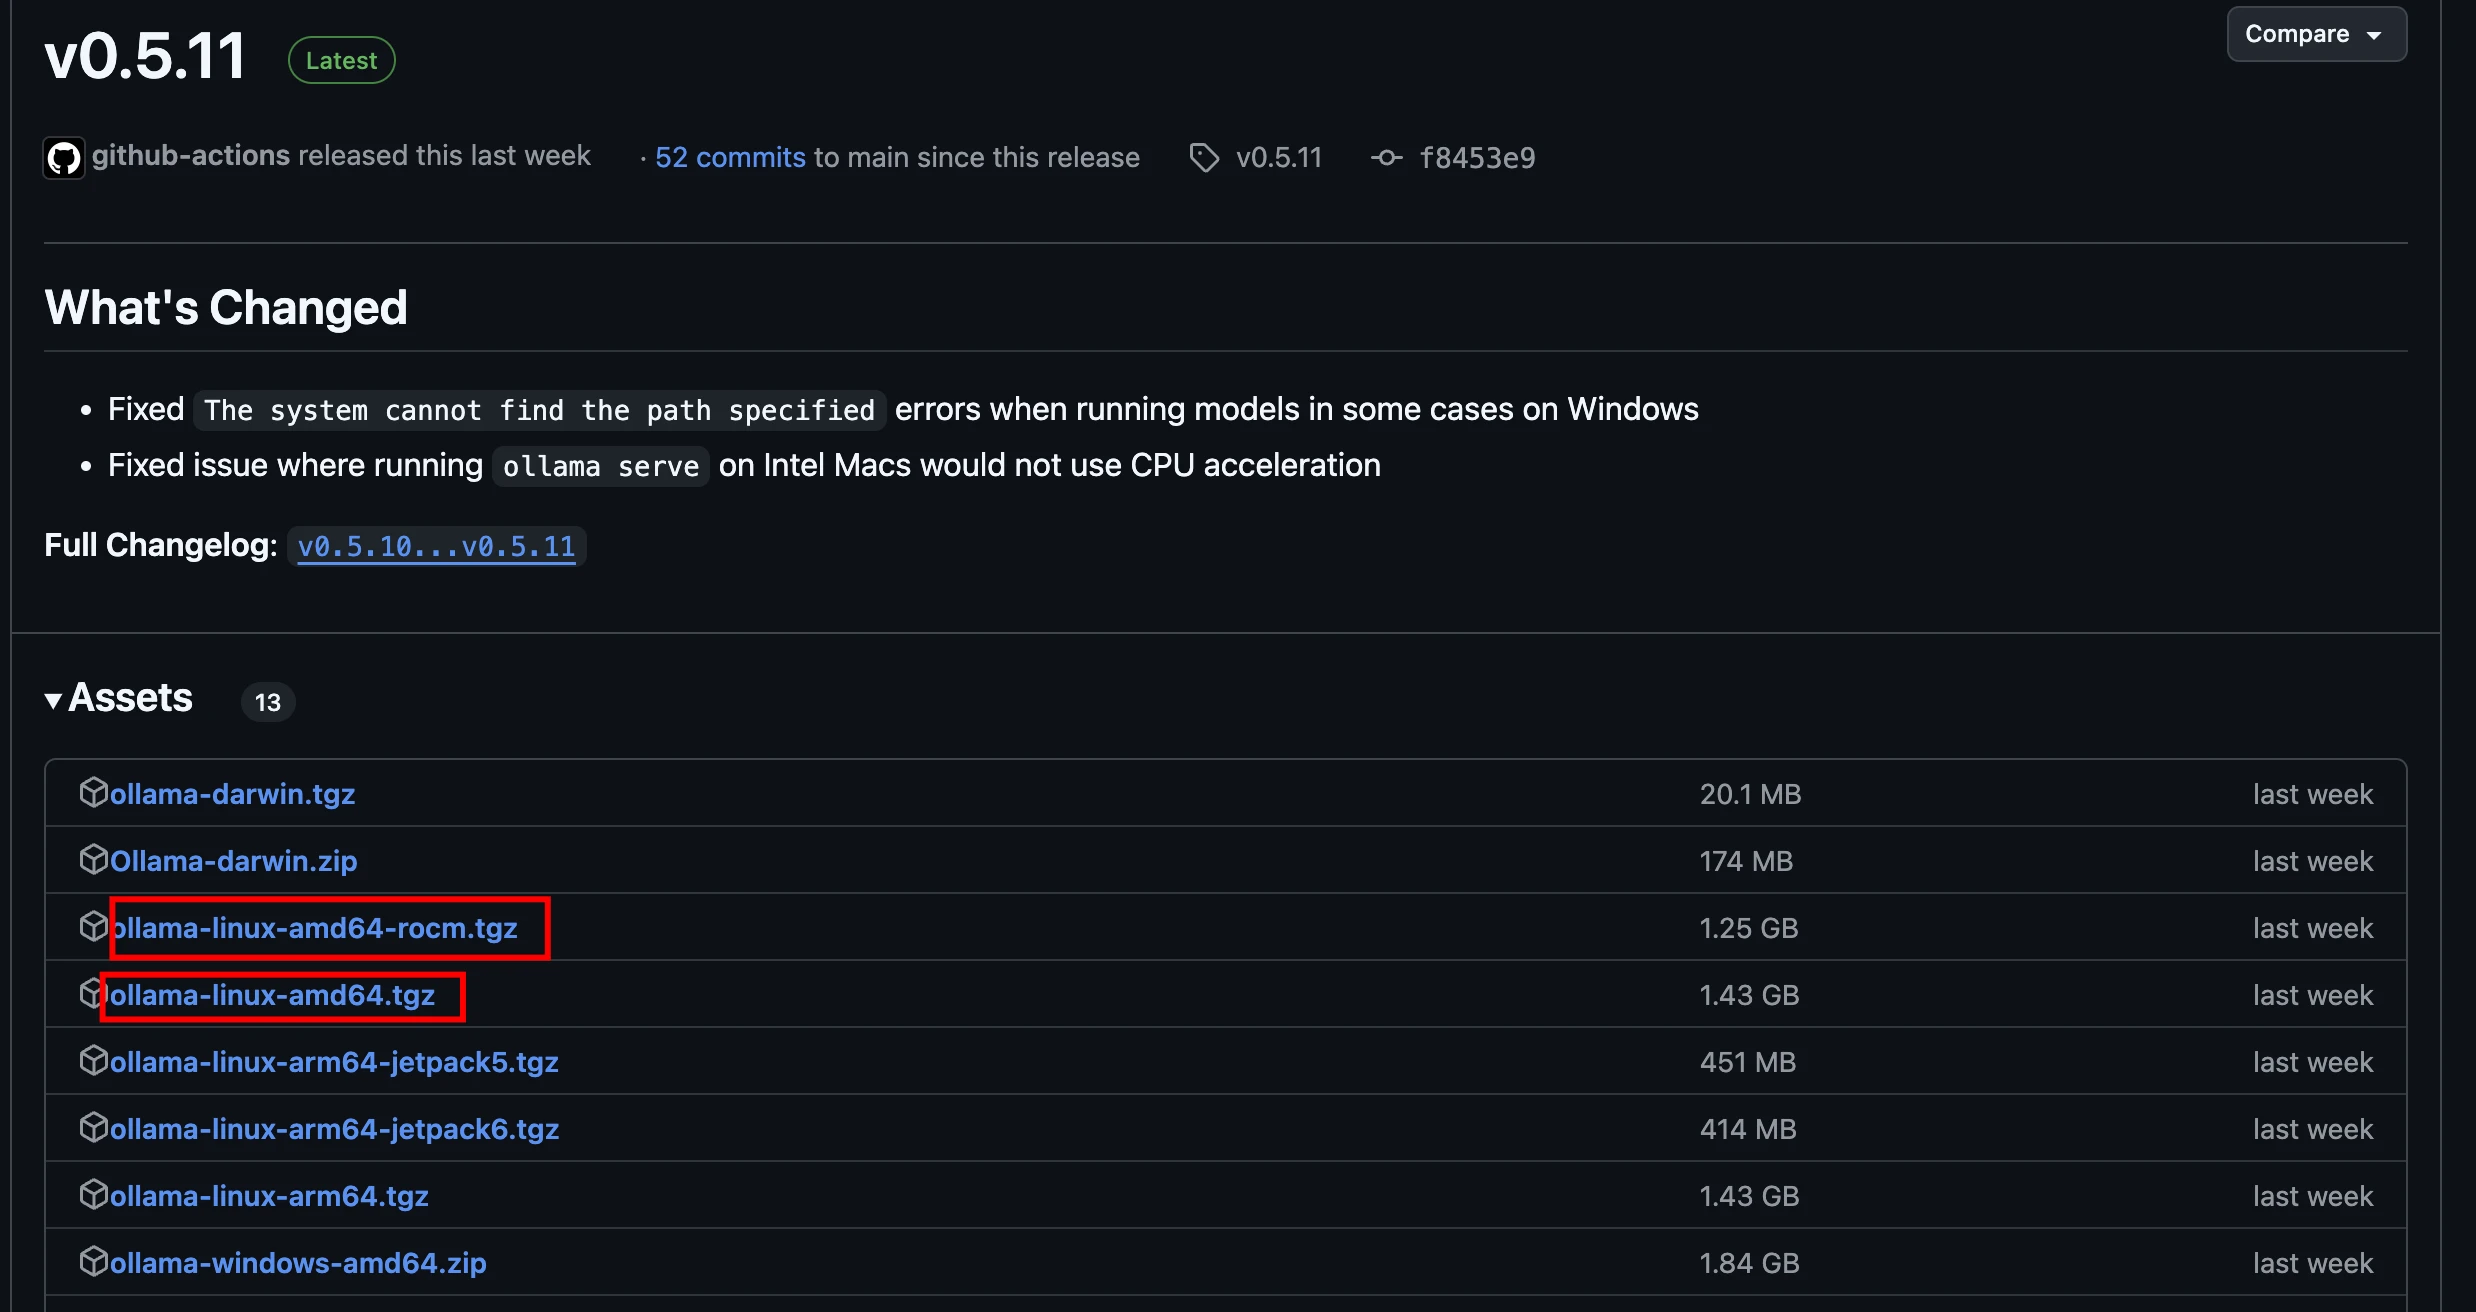
Task: Click package icon for ollama-linux-arm64.tgz
Action: (x=93, y=1195)
